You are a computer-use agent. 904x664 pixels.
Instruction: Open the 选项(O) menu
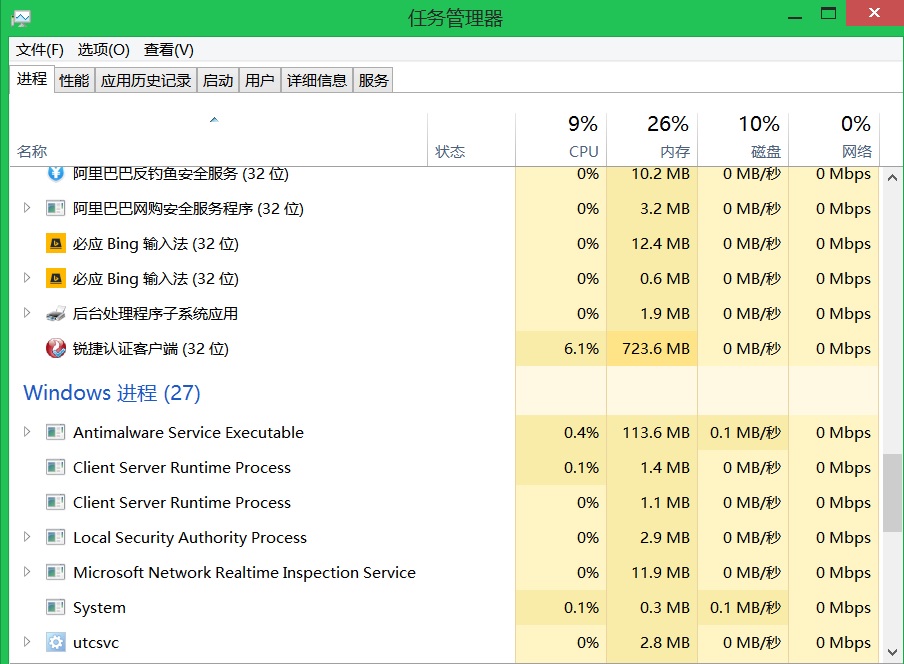click(103, 50)
